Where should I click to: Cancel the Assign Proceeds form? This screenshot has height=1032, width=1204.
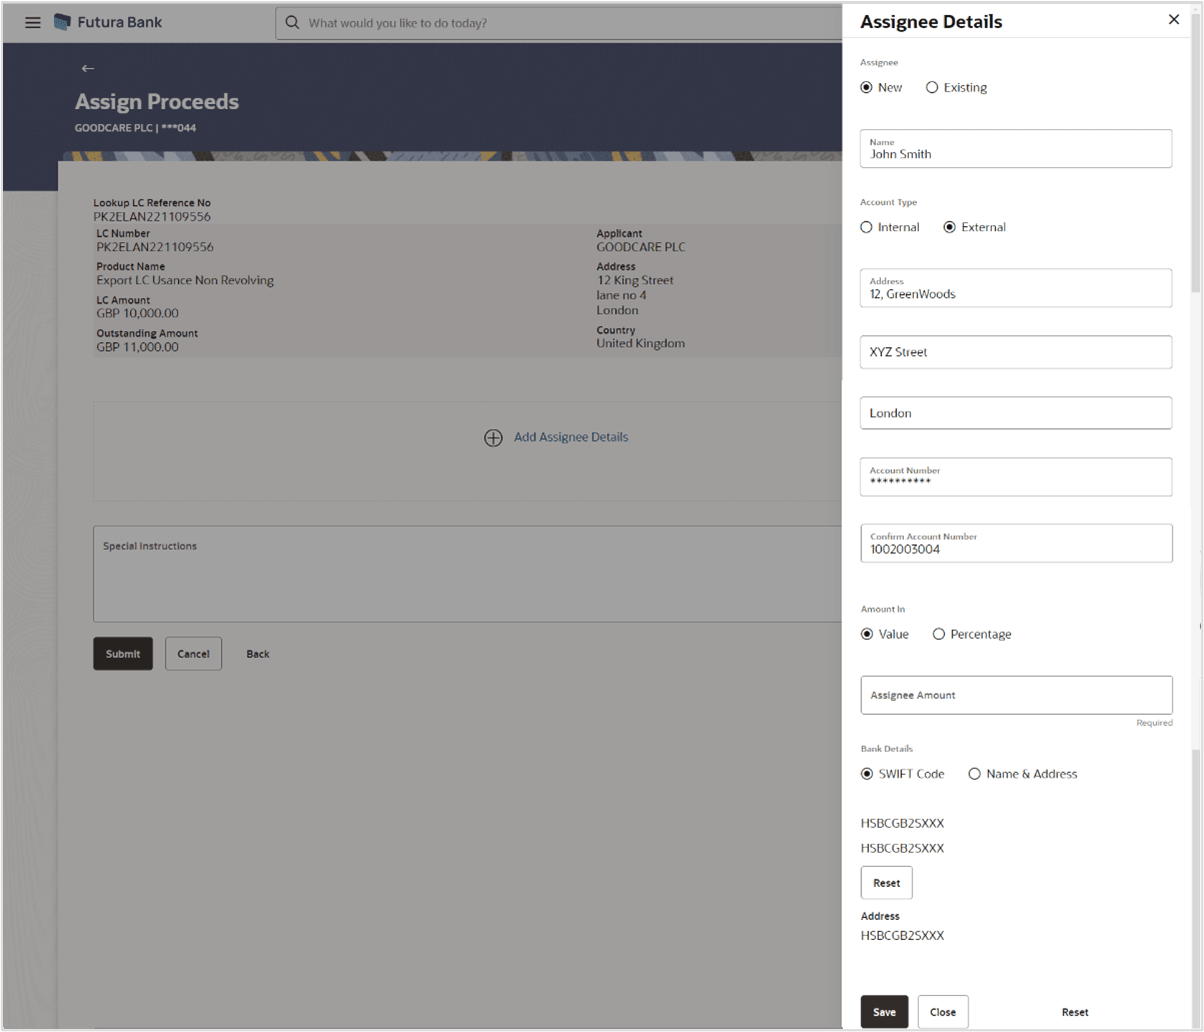[193, 653]
